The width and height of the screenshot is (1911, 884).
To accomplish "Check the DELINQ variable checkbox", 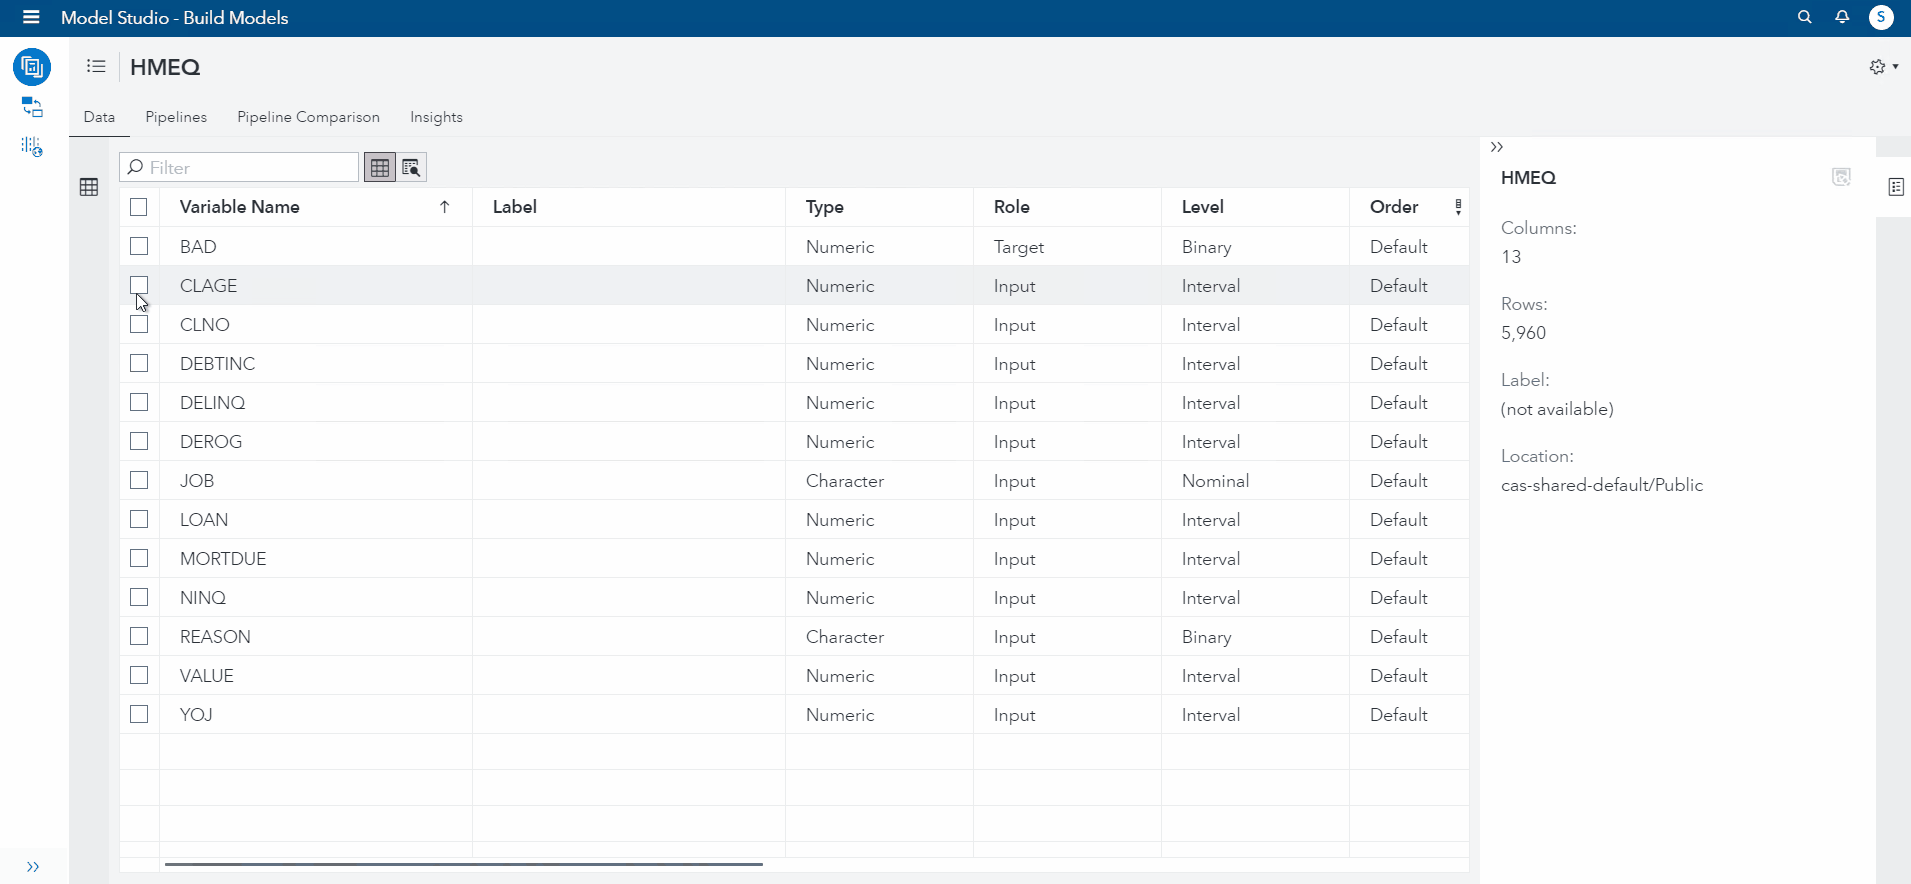I will (x=139, y=402).
